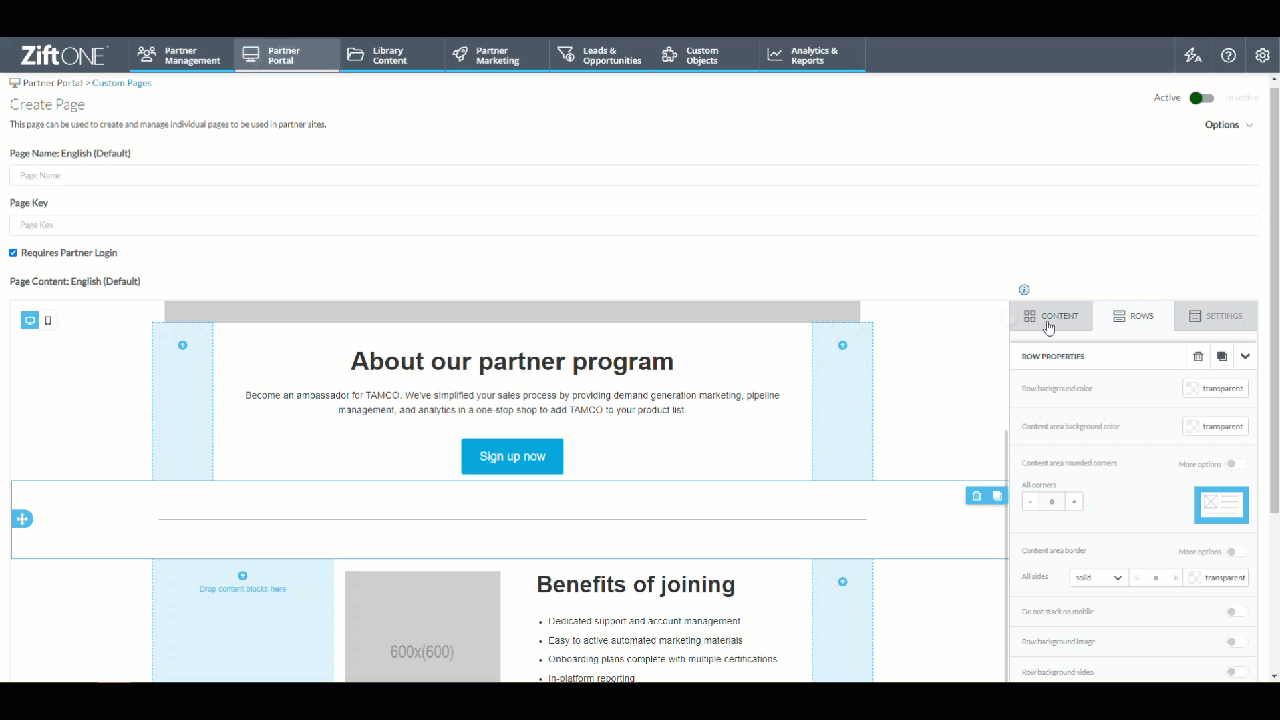Image resolution: width=1280 pixels, height=720 pixels.
Task: Toggle the page Active switch
Action: pyautogui.click(x=1202, y=98)
